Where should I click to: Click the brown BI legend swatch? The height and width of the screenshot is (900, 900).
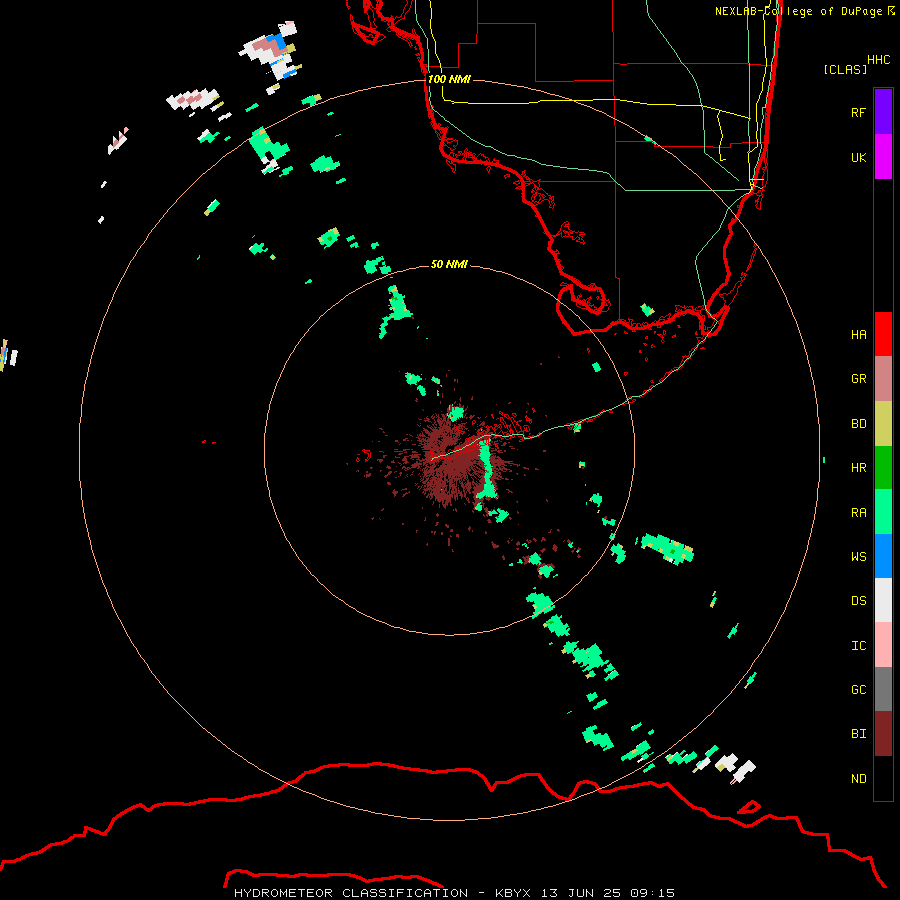pos(883,734)
